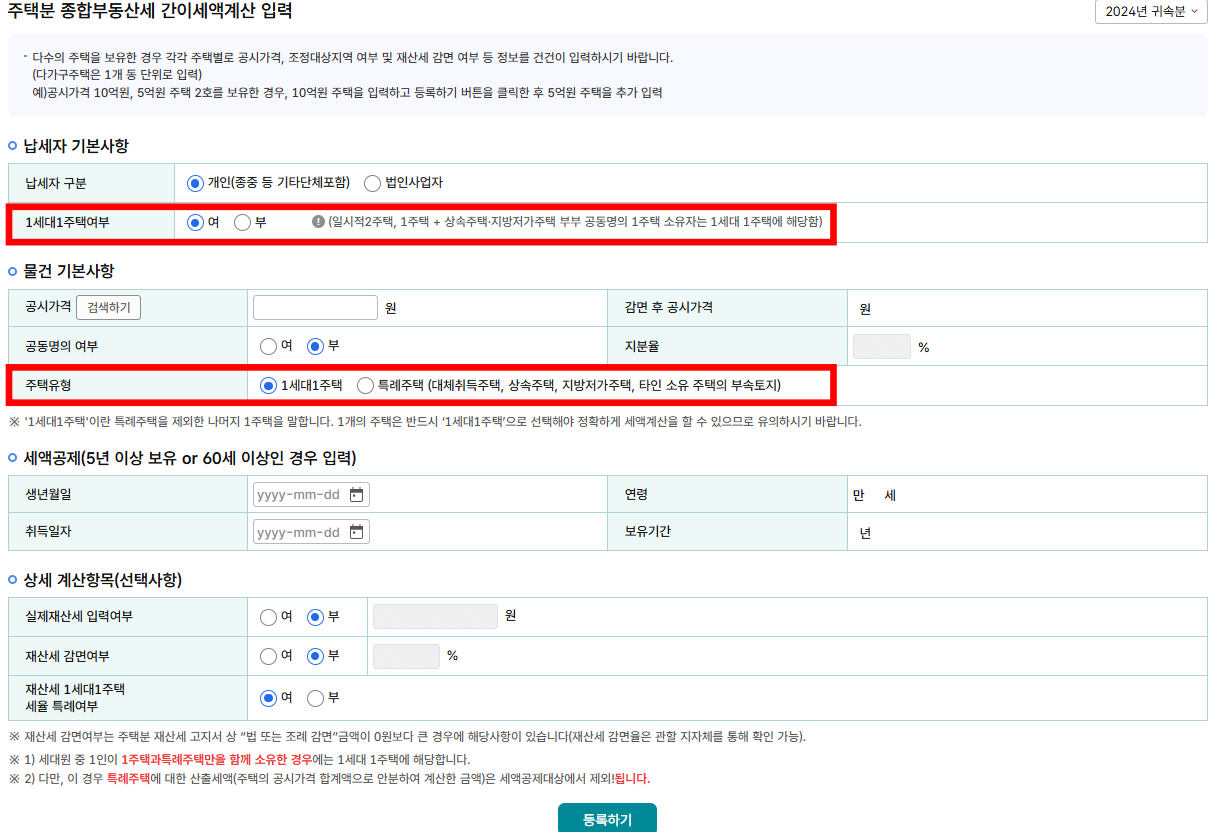Screen dimensions: 1222x832
Task: Select 부 for 재산세 1세대1주택 세율특례여부
Action: (313, 699)
